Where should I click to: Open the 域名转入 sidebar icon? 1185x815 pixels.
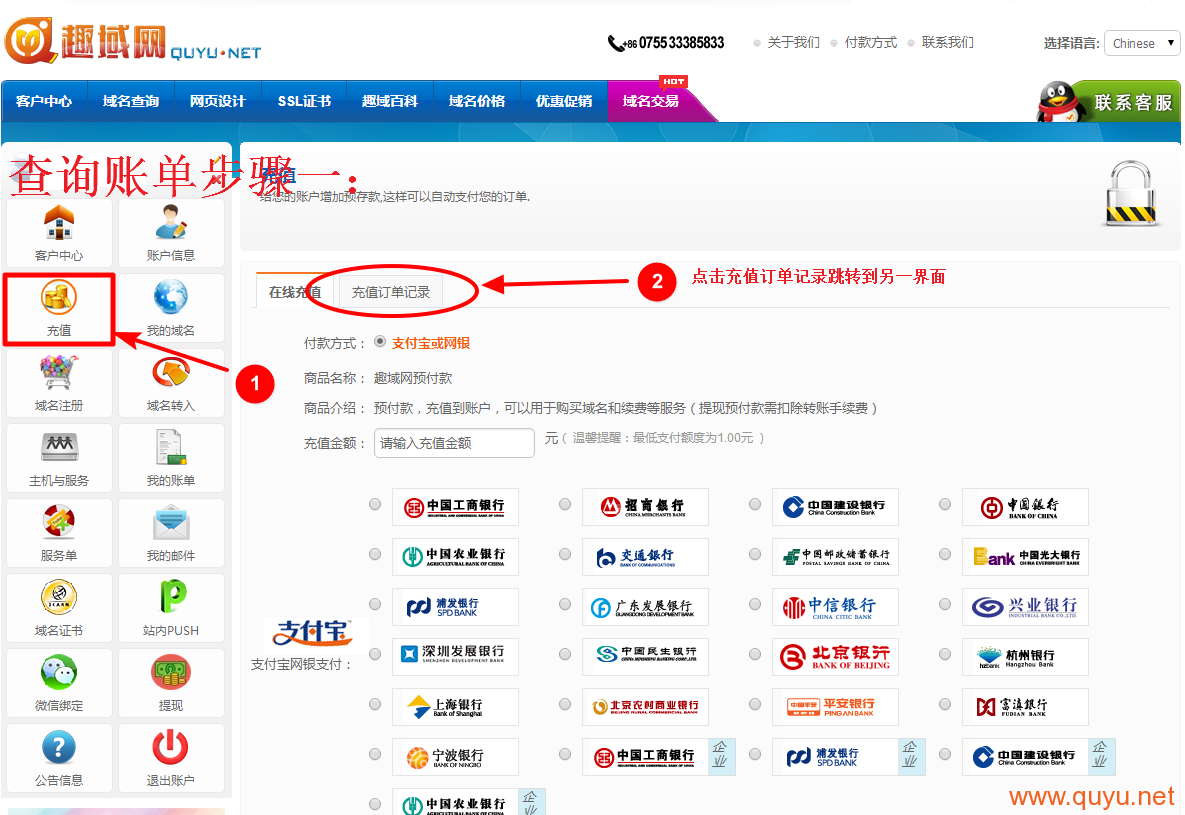(171, 372)
